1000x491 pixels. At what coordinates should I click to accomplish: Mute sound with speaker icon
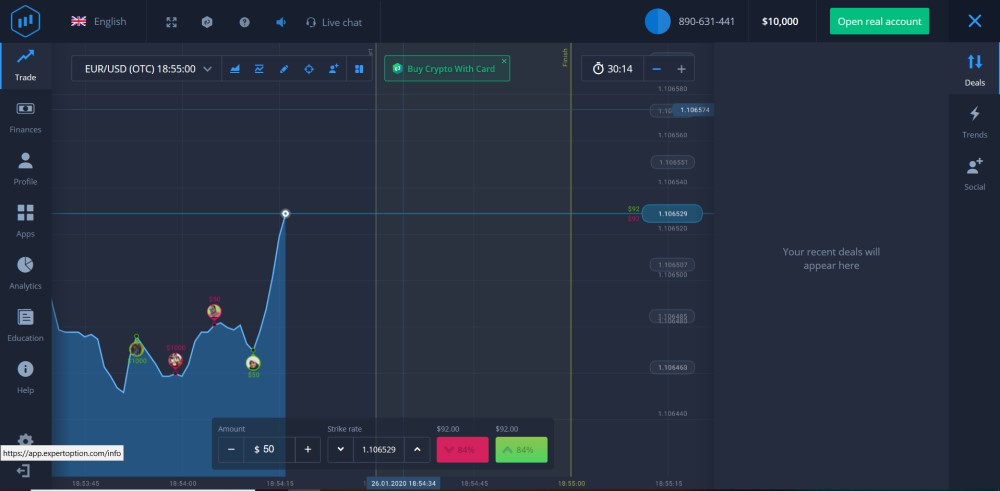(x=281, y=22)
